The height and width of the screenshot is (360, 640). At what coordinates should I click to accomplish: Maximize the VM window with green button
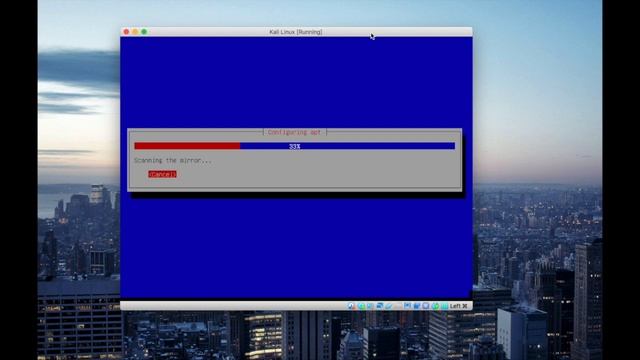point(144,32)
